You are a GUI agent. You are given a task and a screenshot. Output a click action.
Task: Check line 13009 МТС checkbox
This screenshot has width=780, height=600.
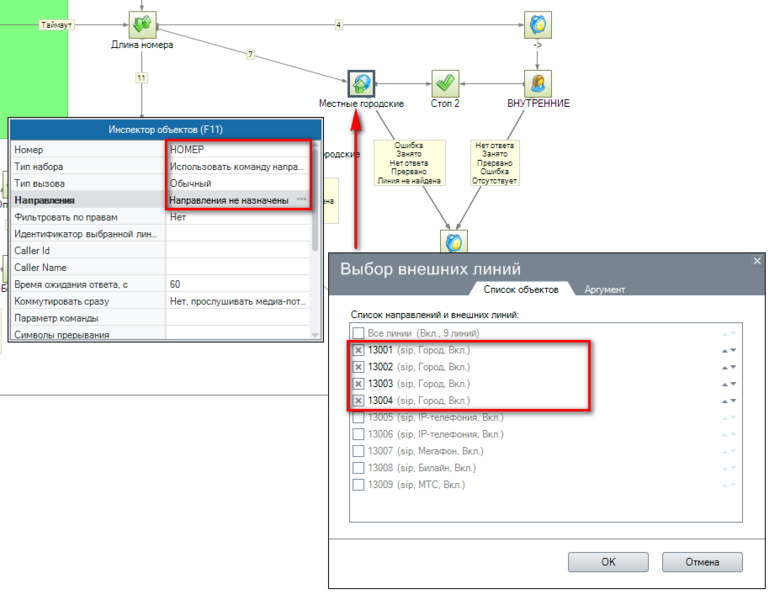point(358,484)
